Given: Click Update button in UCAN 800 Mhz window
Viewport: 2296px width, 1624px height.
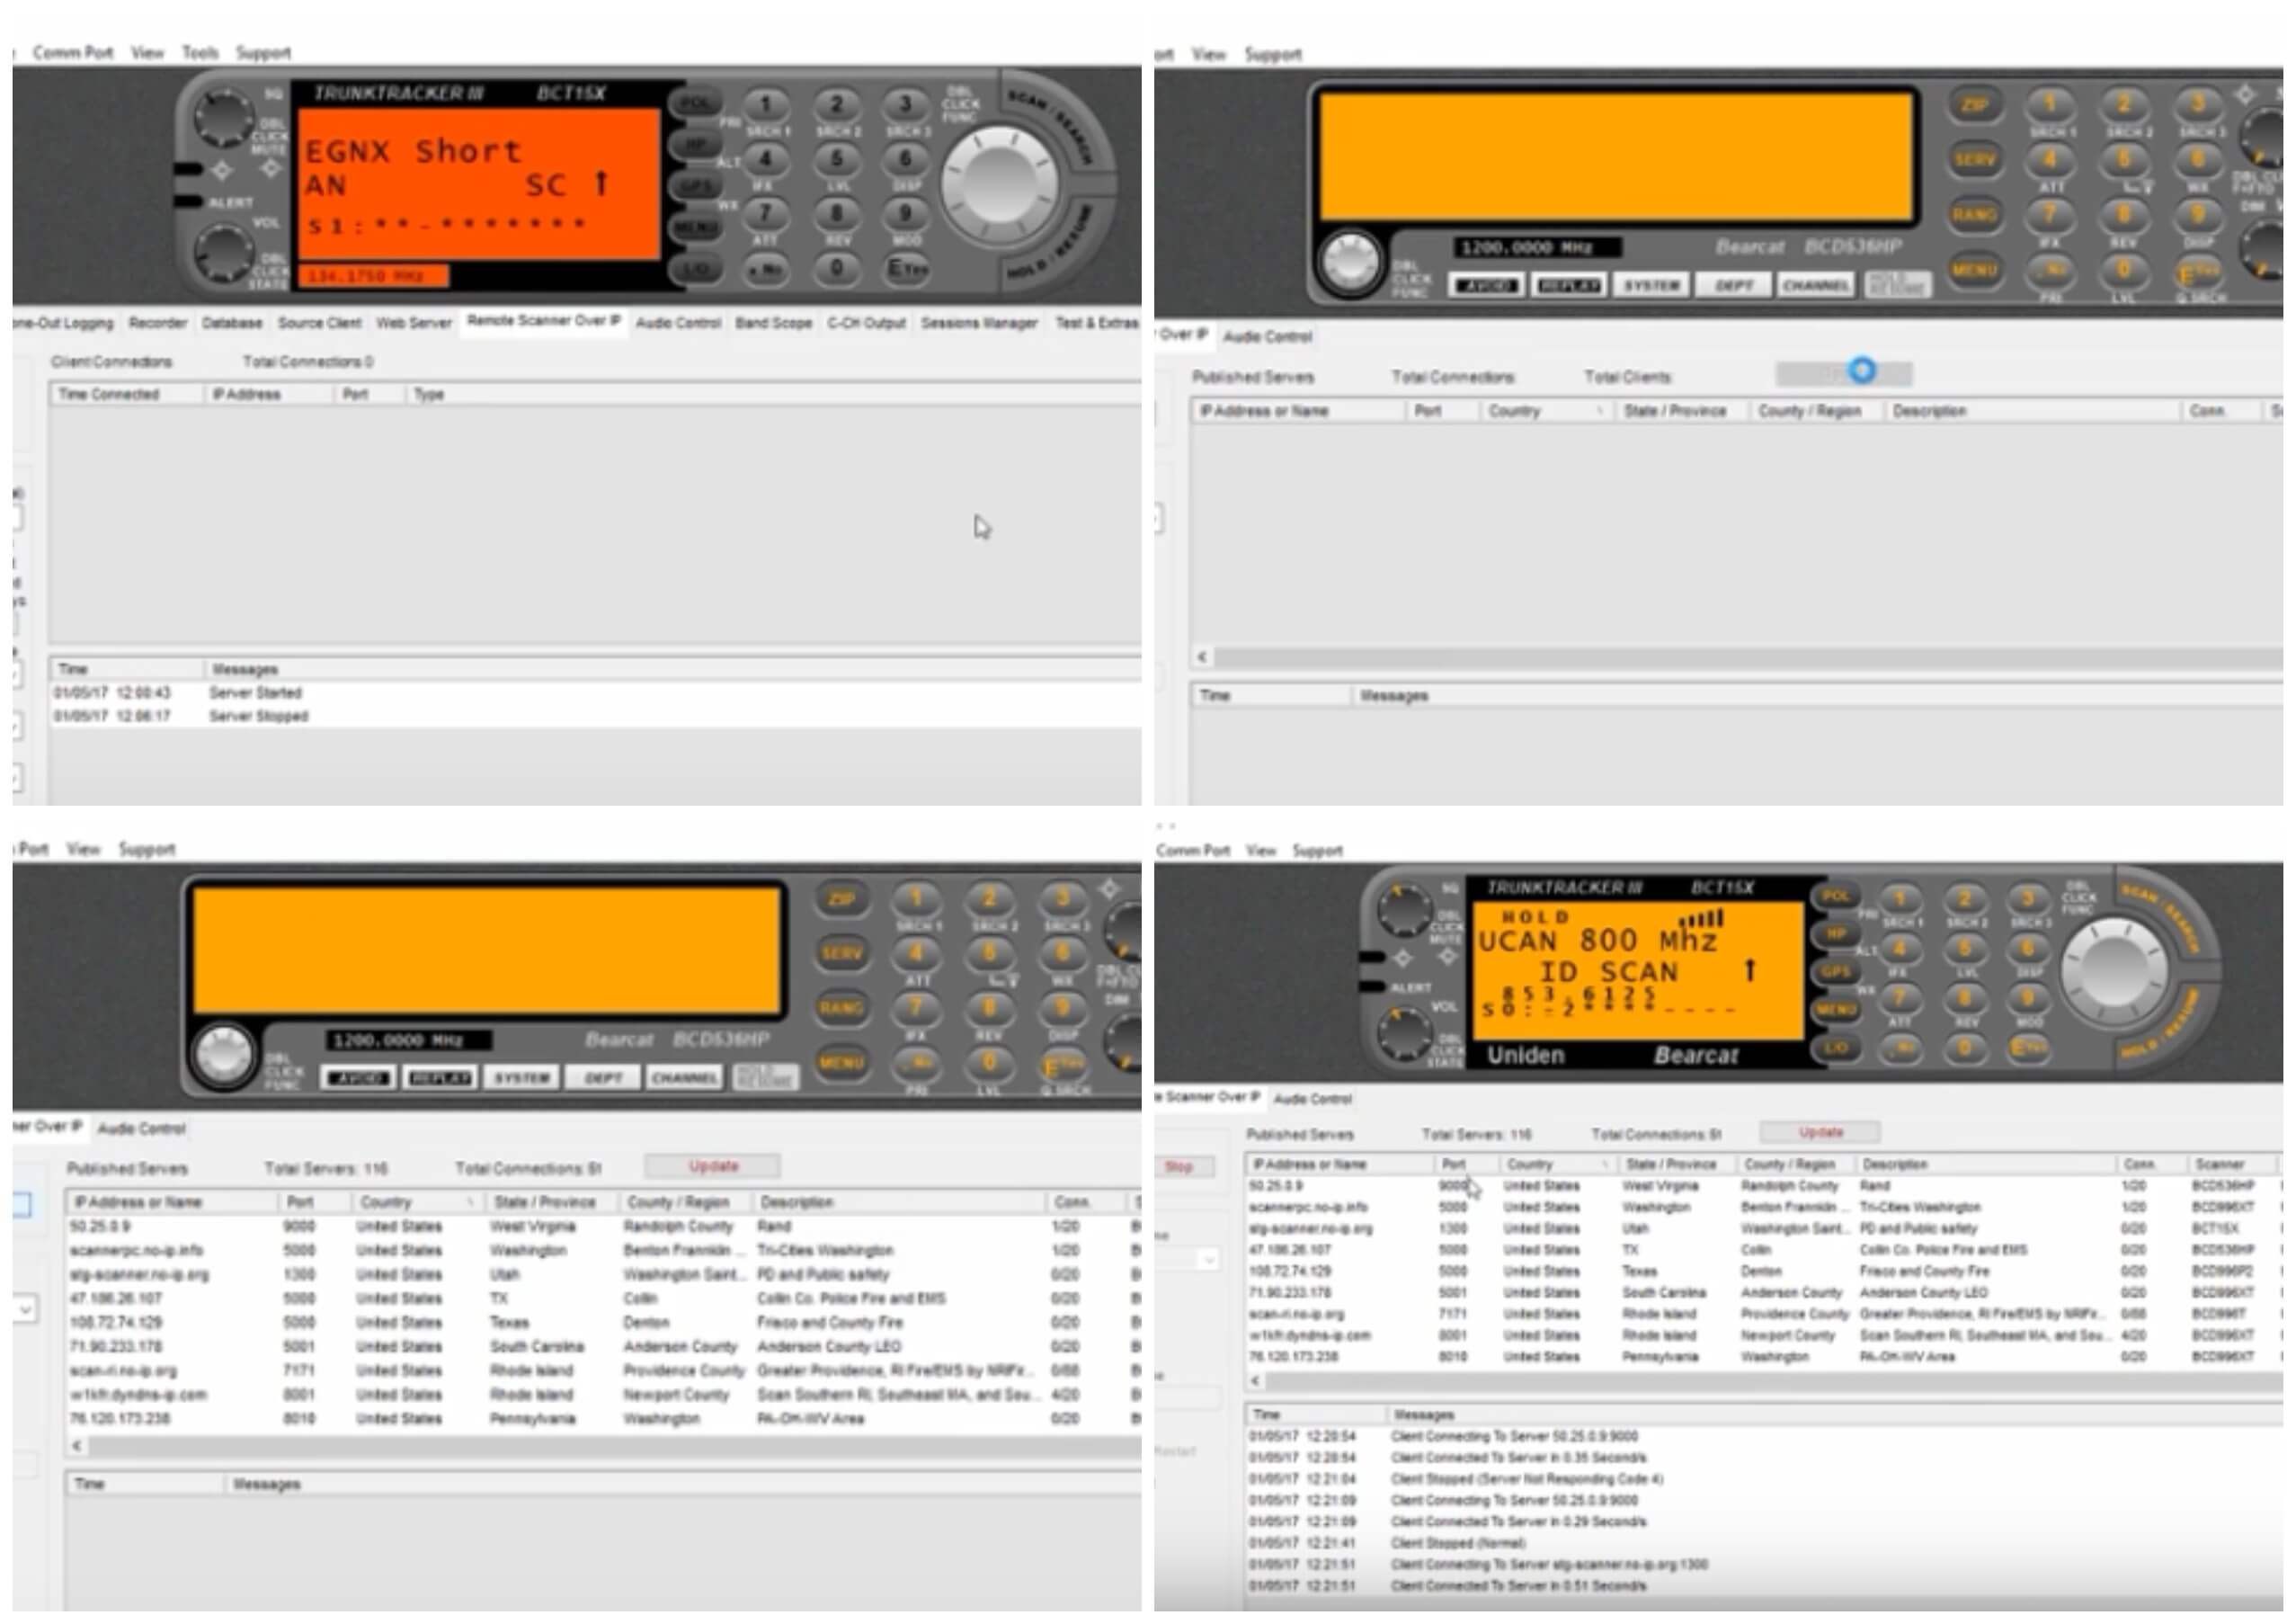Looking at the screenshot, I should (x=1820, y=1133).
